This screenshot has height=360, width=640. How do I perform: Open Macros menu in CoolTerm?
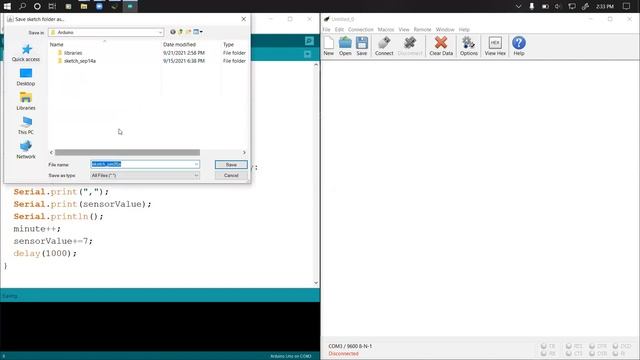point(386,29)
